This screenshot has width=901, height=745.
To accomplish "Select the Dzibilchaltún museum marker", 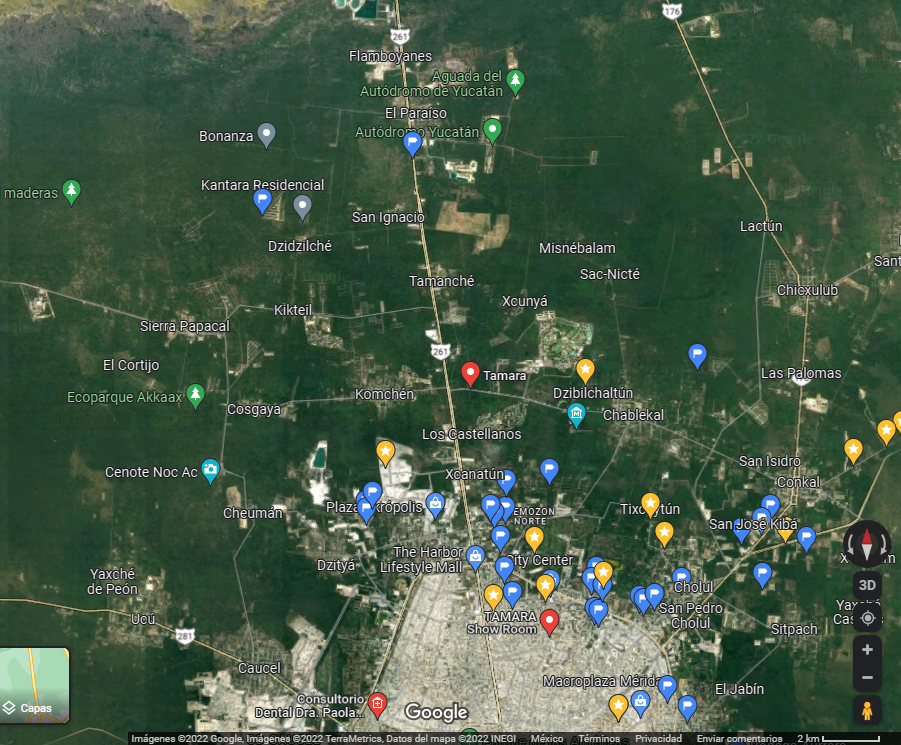I will point(576,413).
